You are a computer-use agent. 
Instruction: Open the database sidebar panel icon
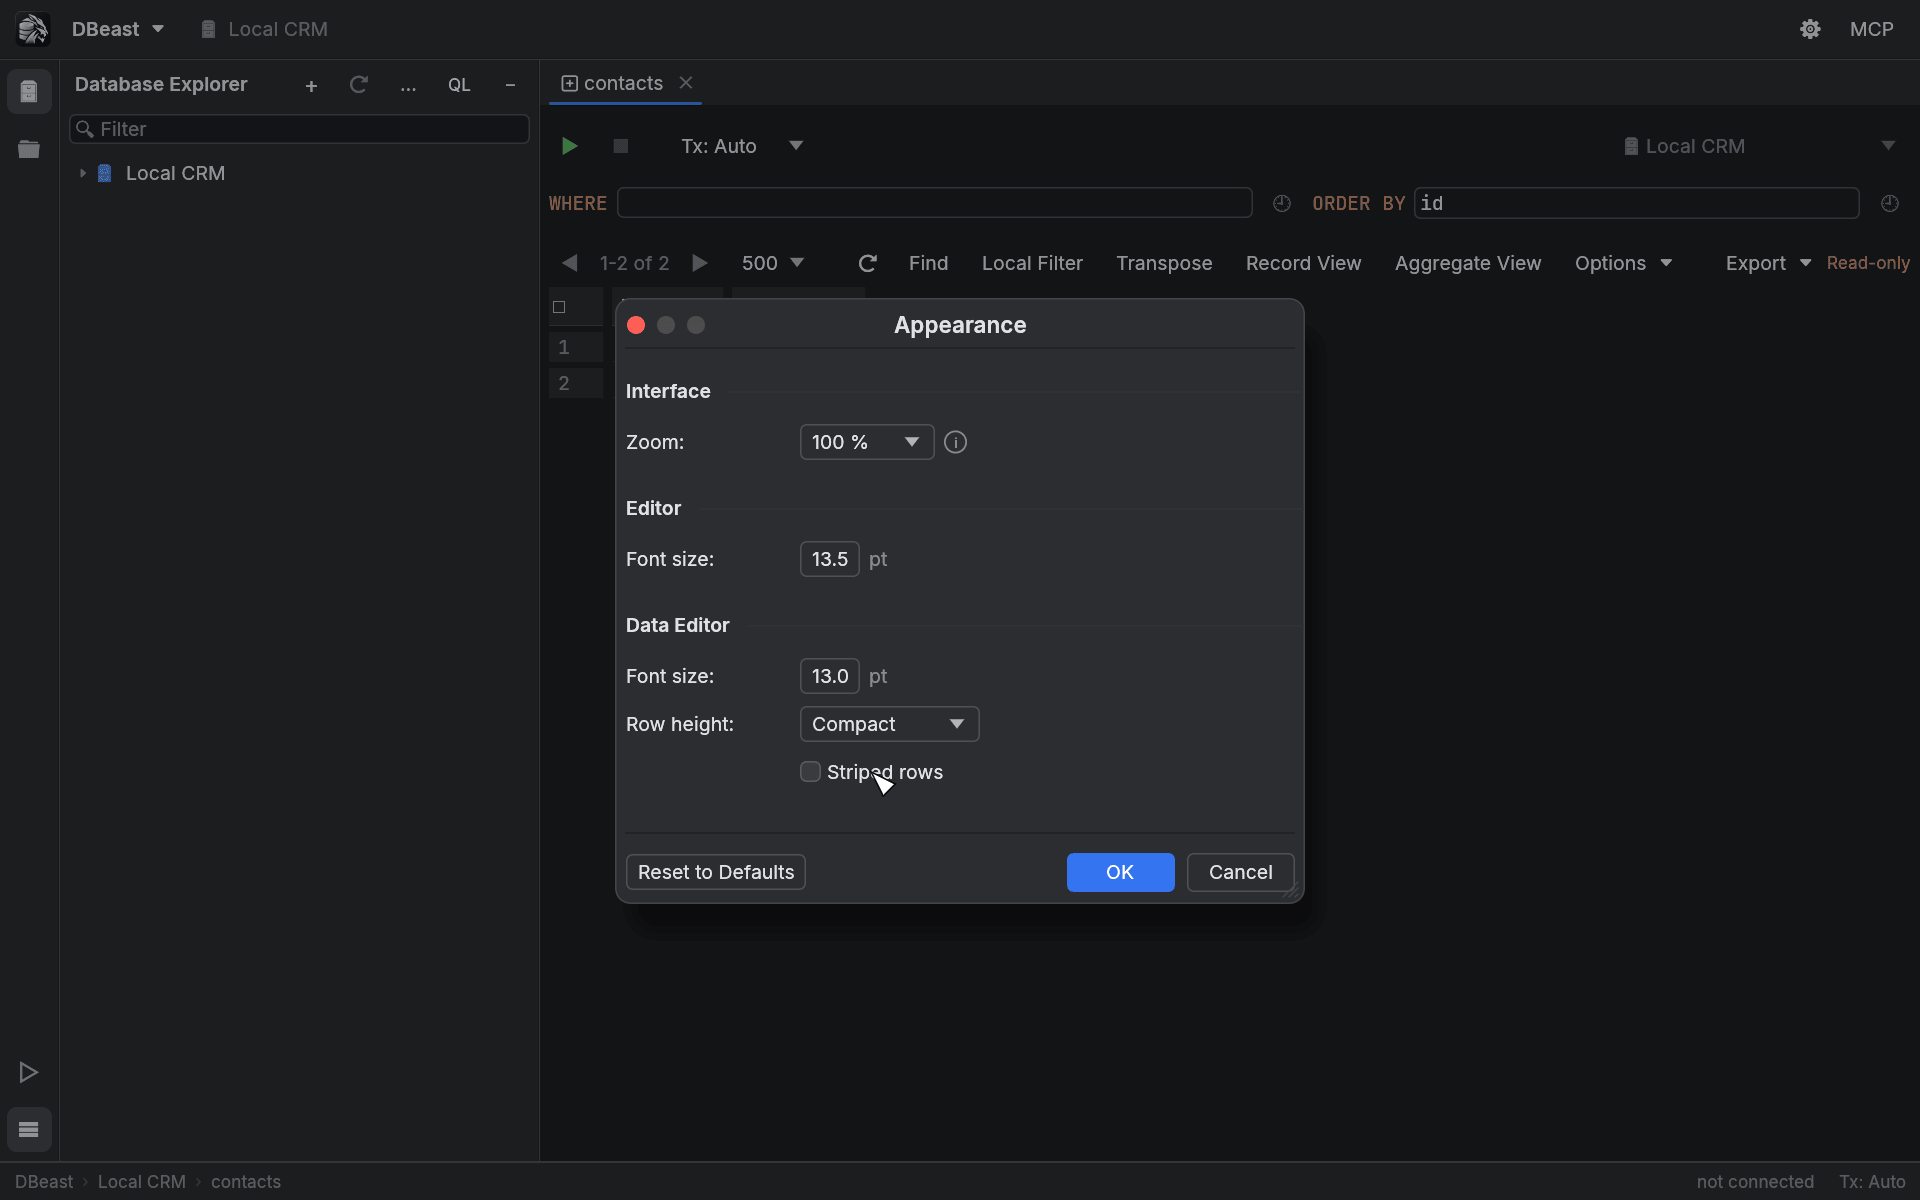(x=29, y=92)
